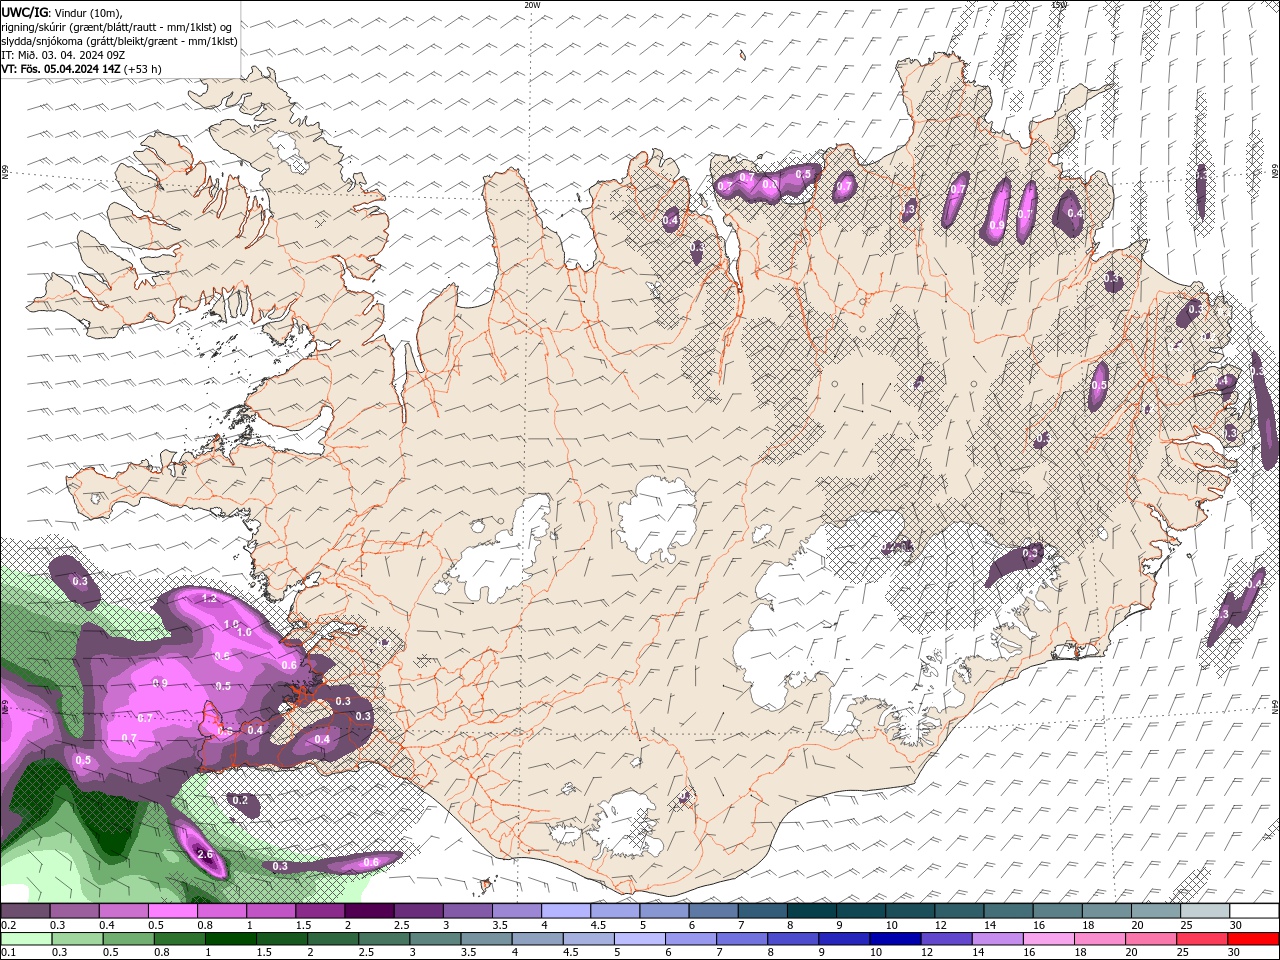Click the 0.1 label in the rain legend
Image resolution: width=1280 pixels, height=960 pixels.
[x=8, y=952]
